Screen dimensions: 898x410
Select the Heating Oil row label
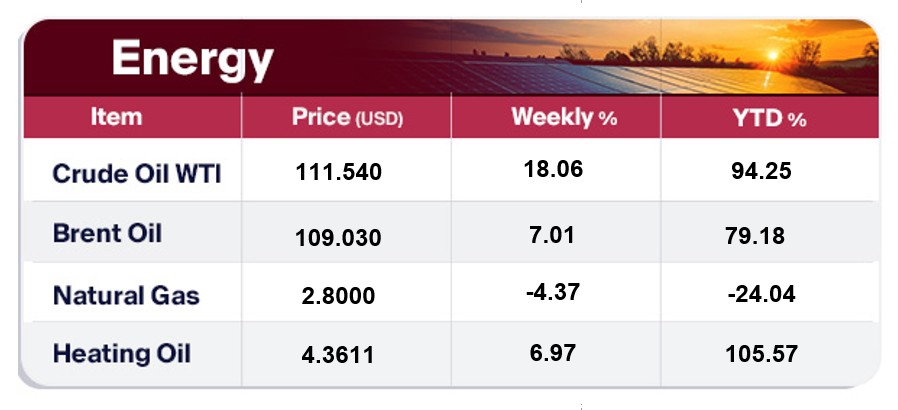coord(121,353)
